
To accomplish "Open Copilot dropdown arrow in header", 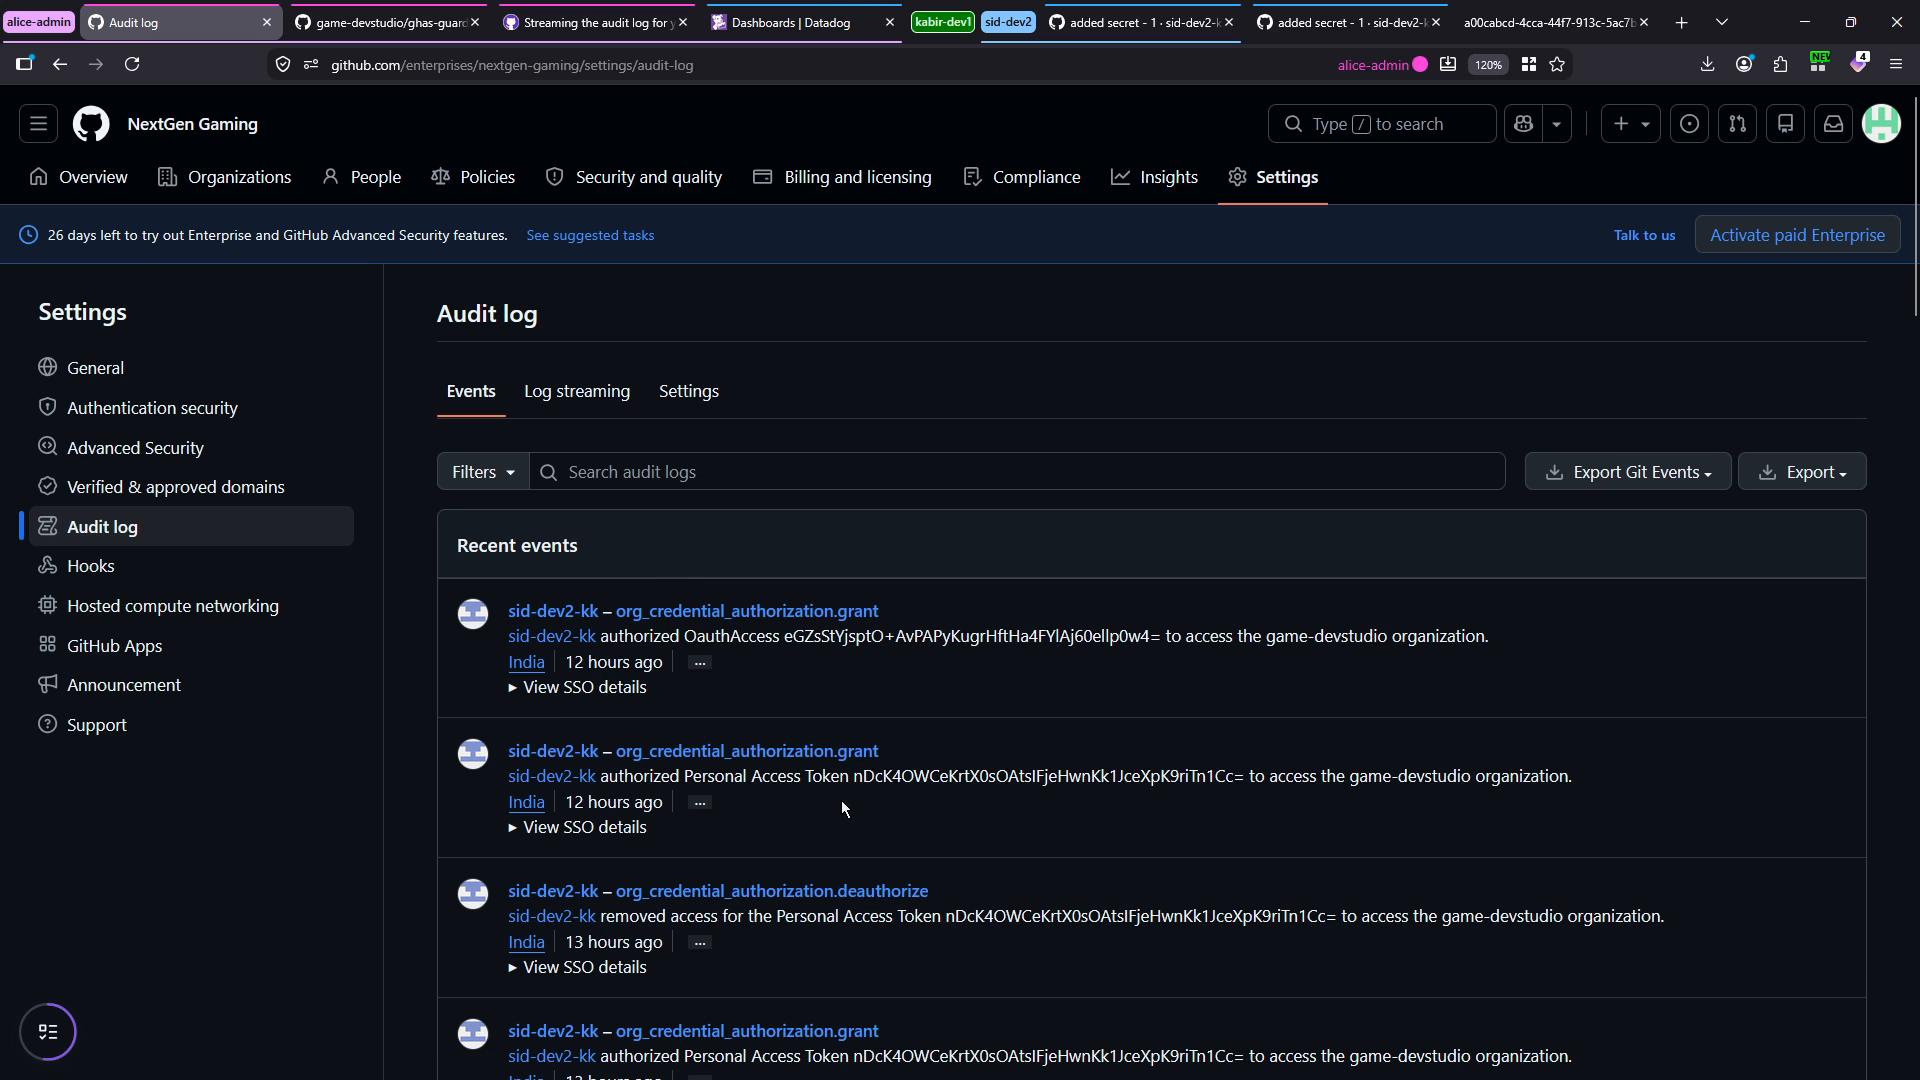I will (1556, 124).
